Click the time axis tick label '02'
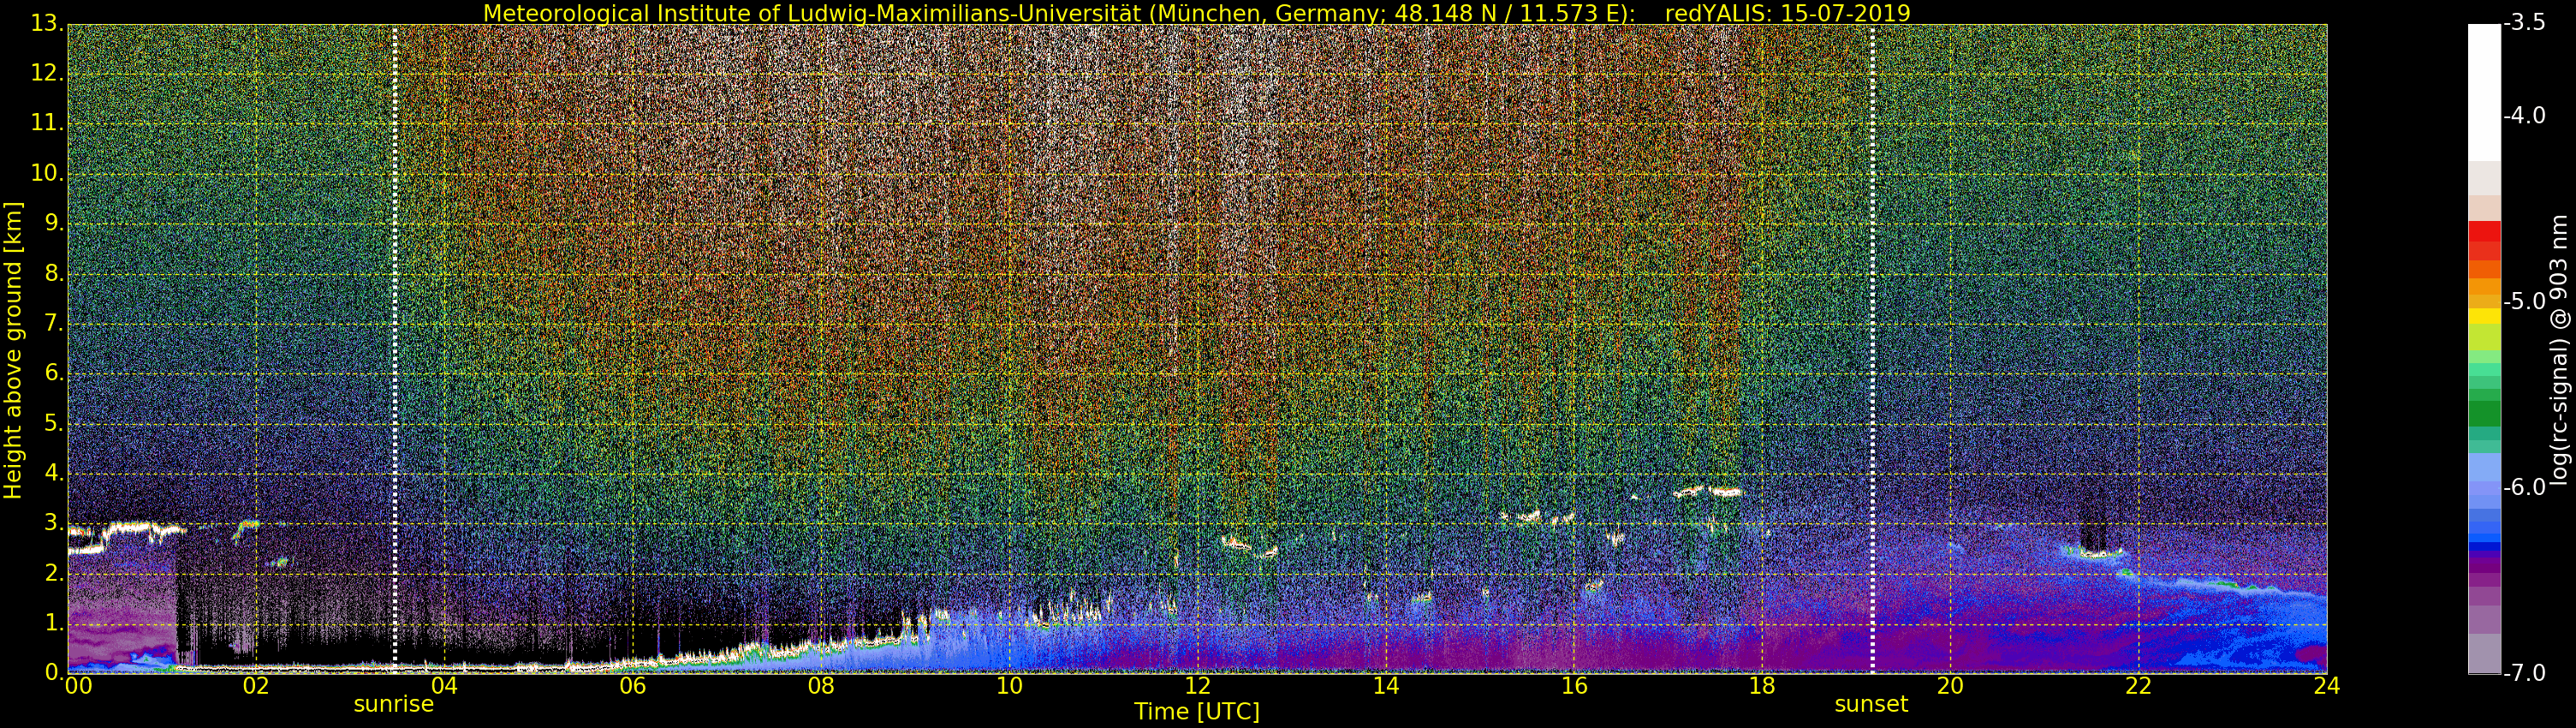This screenshot has width=2576, height=728. [x=256, y=686]
